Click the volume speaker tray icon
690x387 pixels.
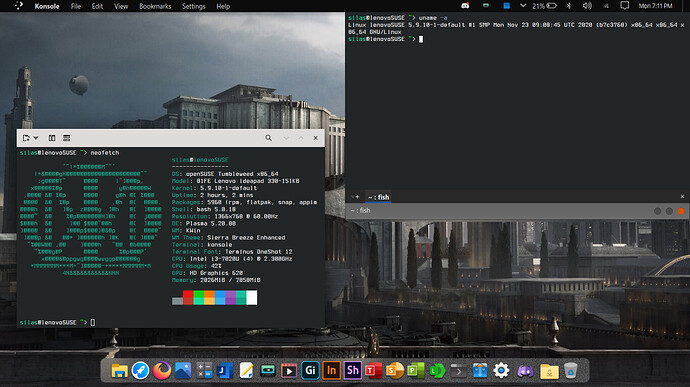point(587,6)
